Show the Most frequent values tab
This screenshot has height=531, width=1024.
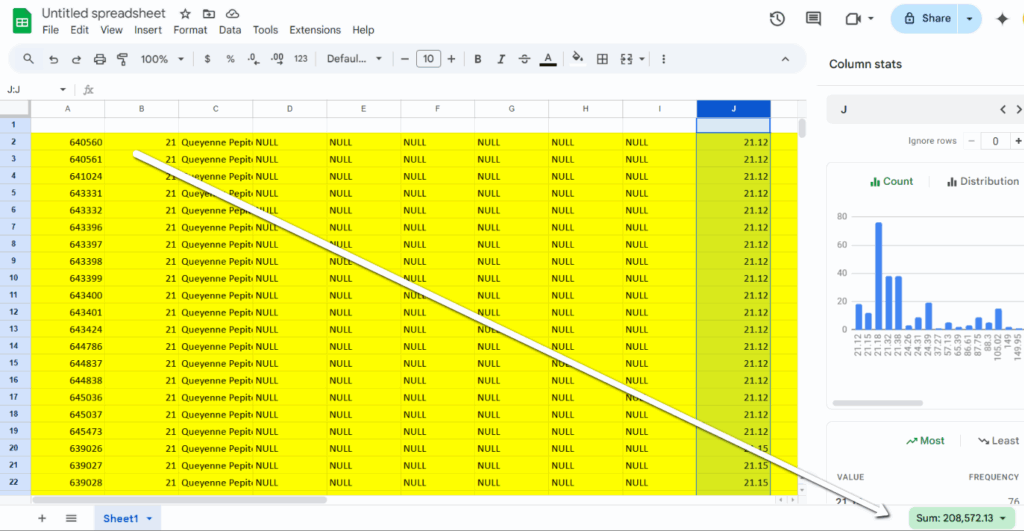[x=925, y=441]
